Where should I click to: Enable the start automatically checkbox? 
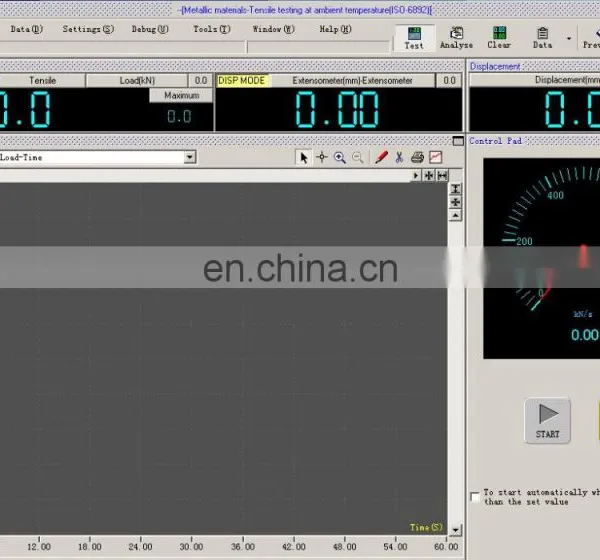pyautogui.click(x=474, y=497)
